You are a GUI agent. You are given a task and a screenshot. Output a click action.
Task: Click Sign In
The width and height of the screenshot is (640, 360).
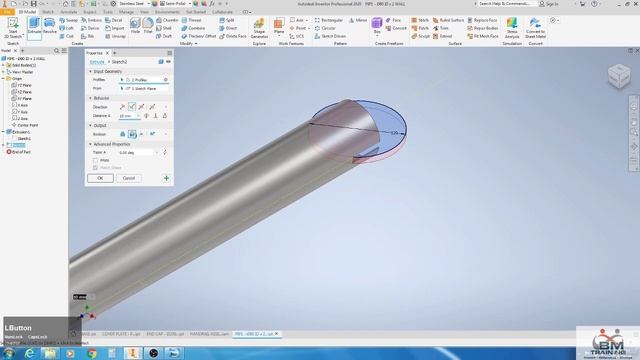(549, 4)
